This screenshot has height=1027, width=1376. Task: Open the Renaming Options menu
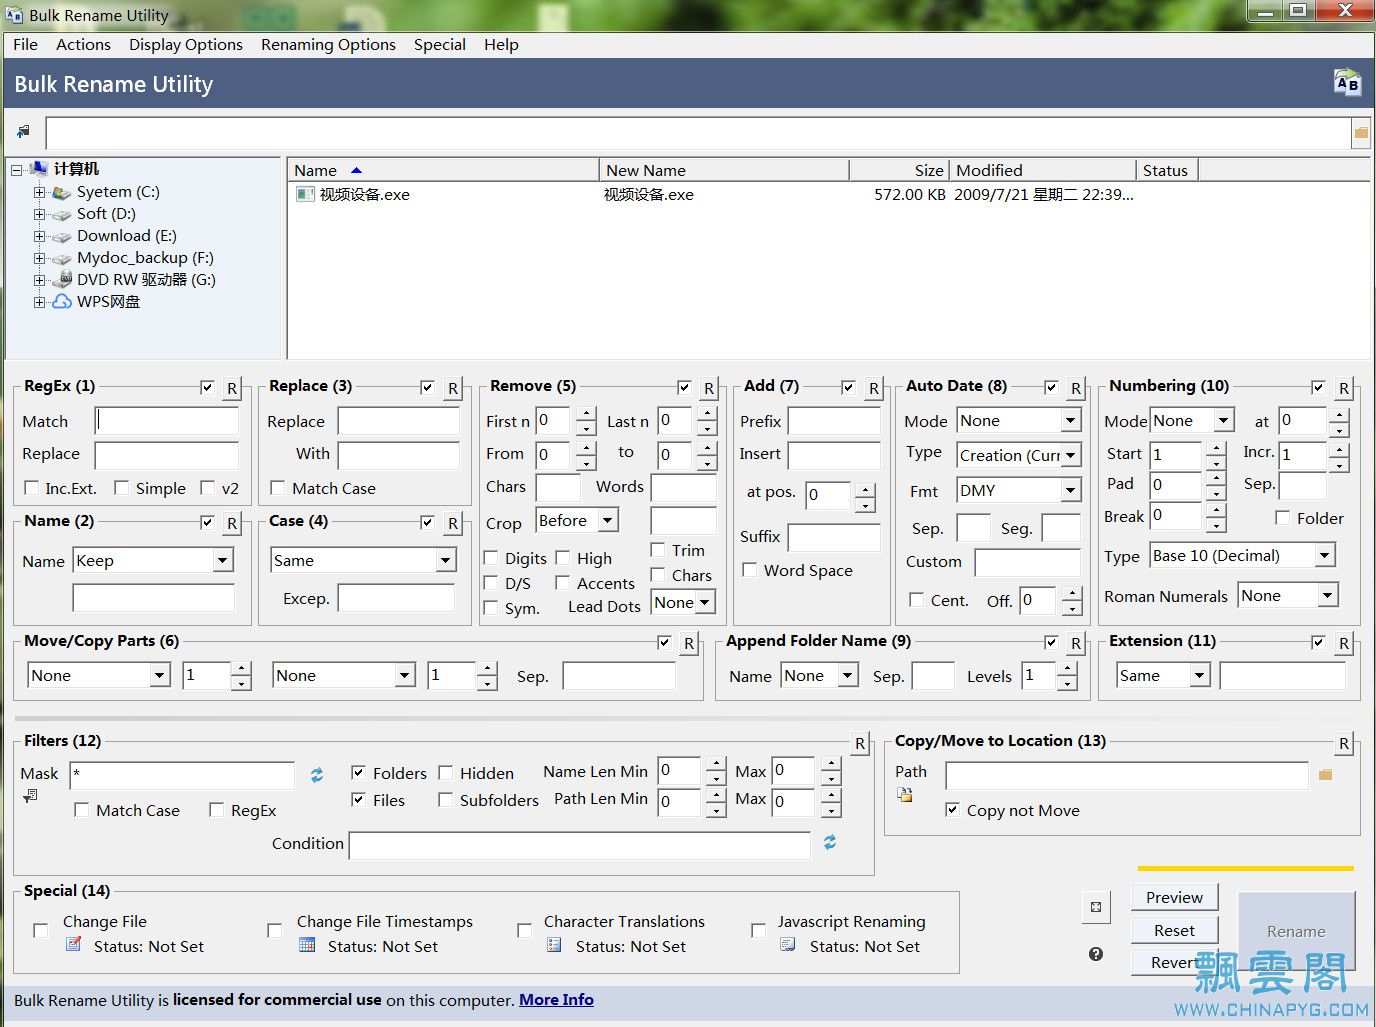[328, 44]
